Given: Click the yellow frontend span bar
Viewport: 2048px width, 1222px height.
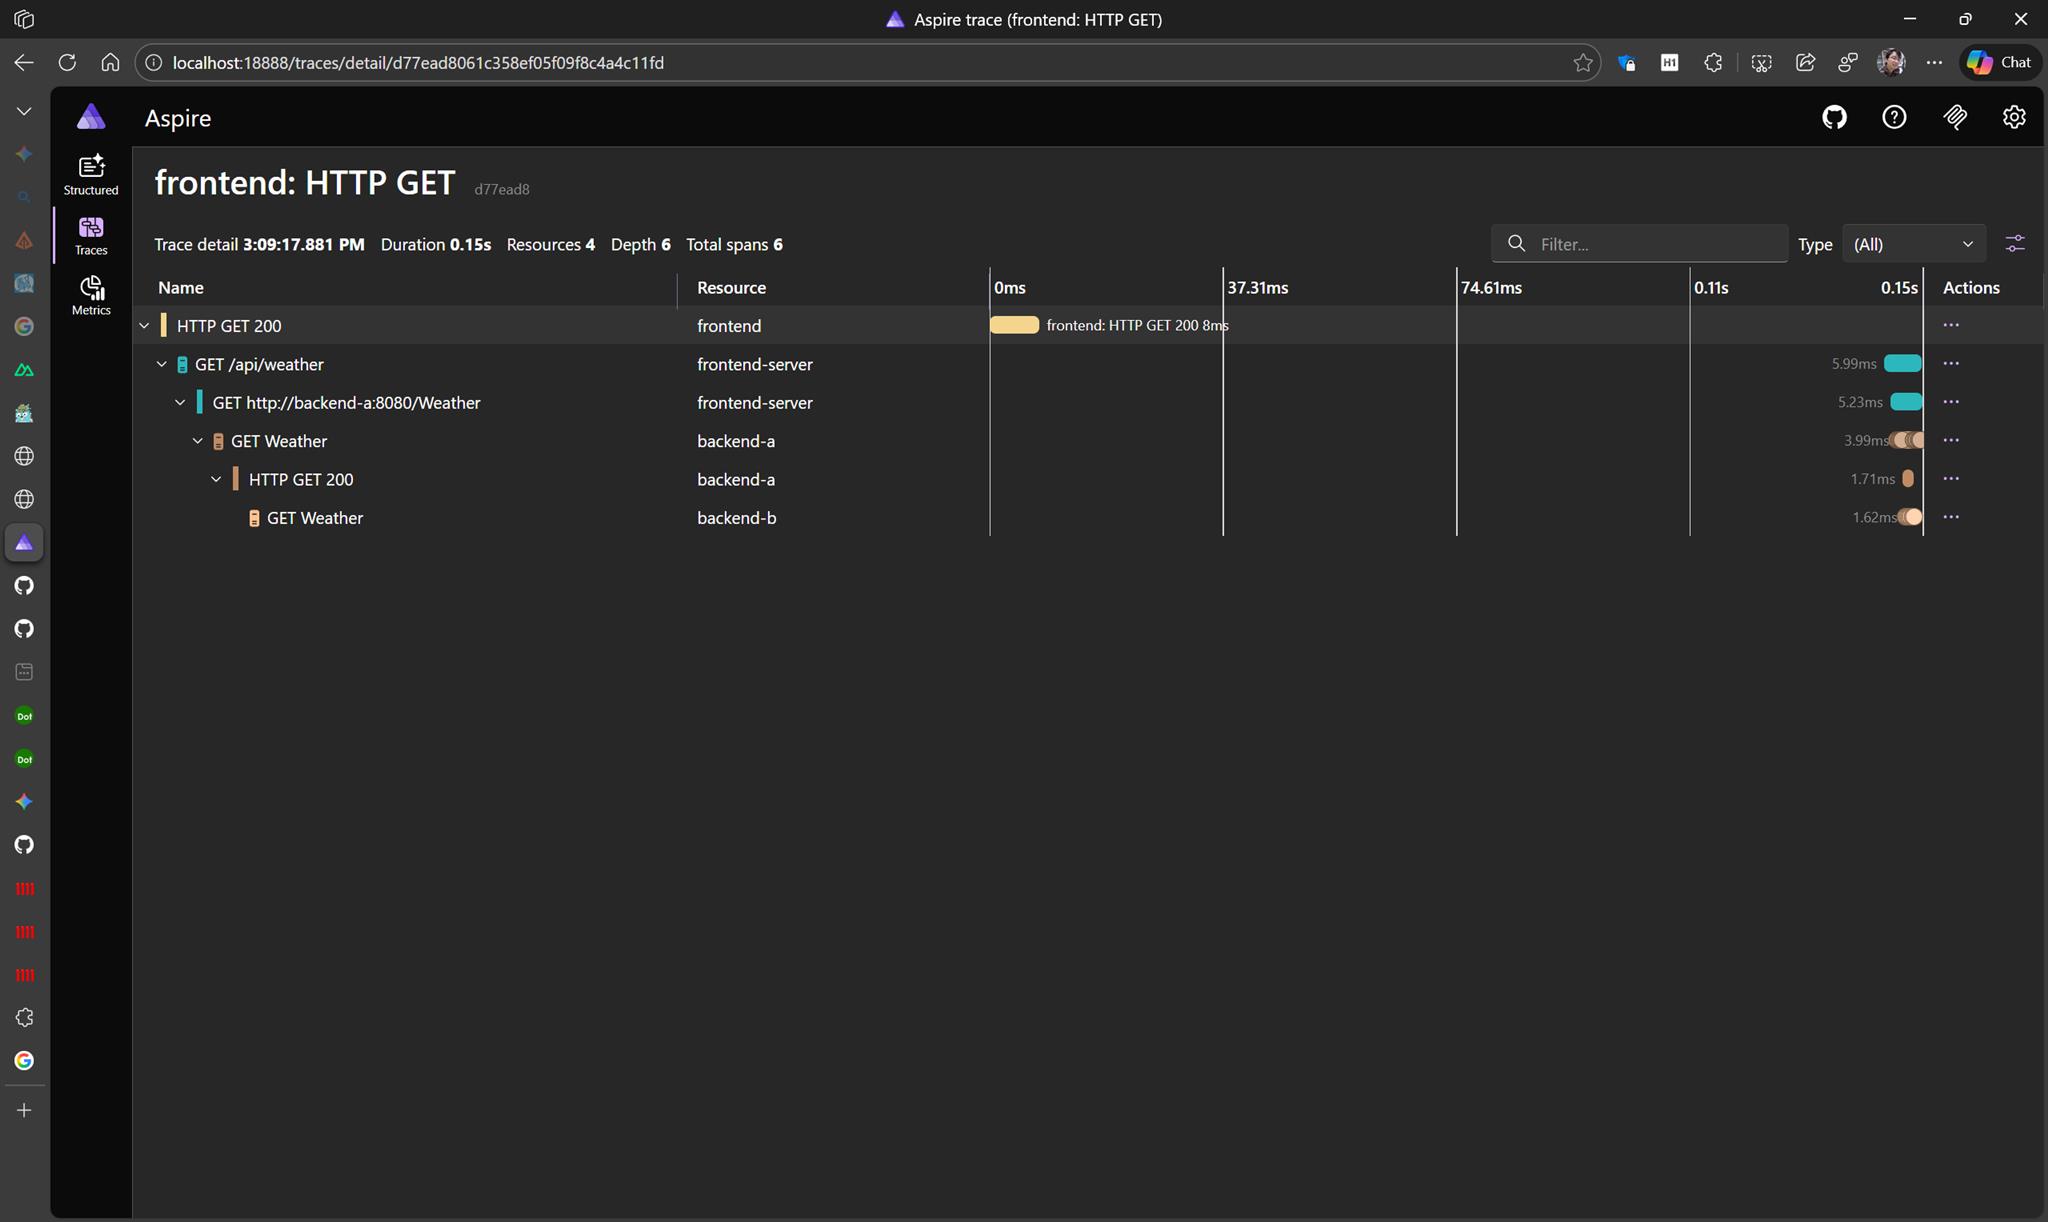Looking at the screenshot, I should pyautogui.click(x=1014, y=325).
